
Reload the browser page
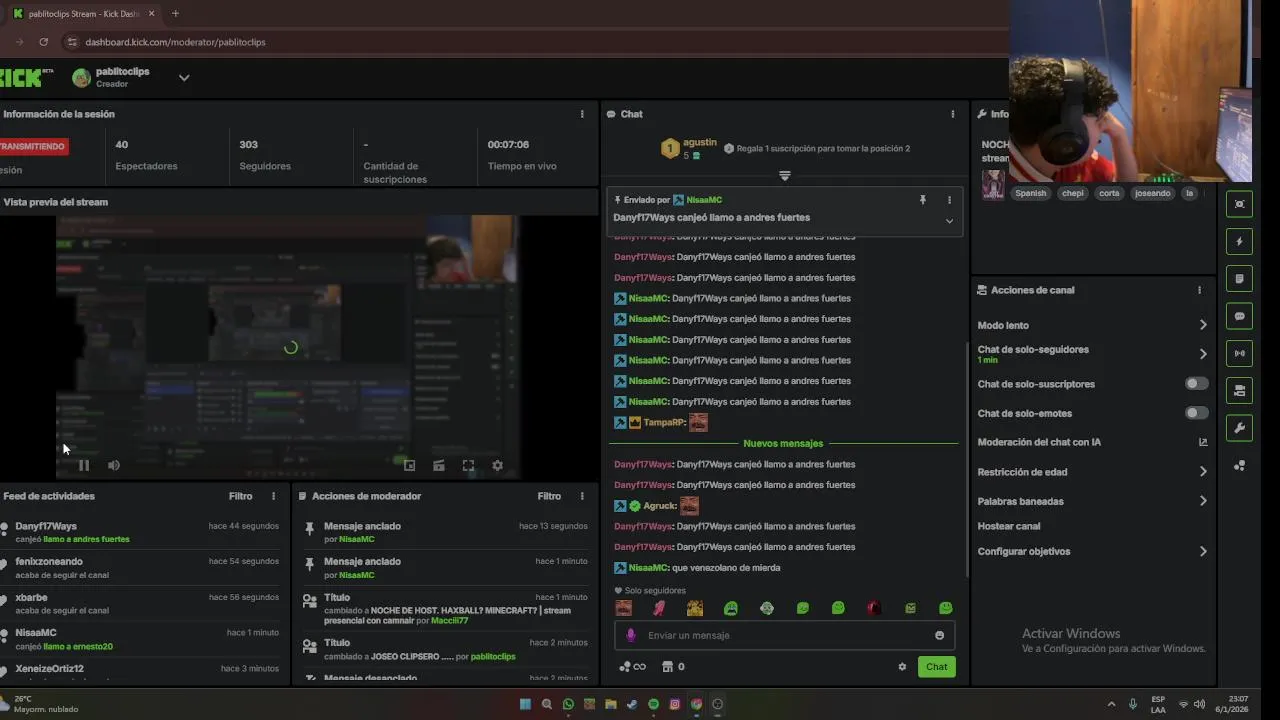(x=43, y=42)
